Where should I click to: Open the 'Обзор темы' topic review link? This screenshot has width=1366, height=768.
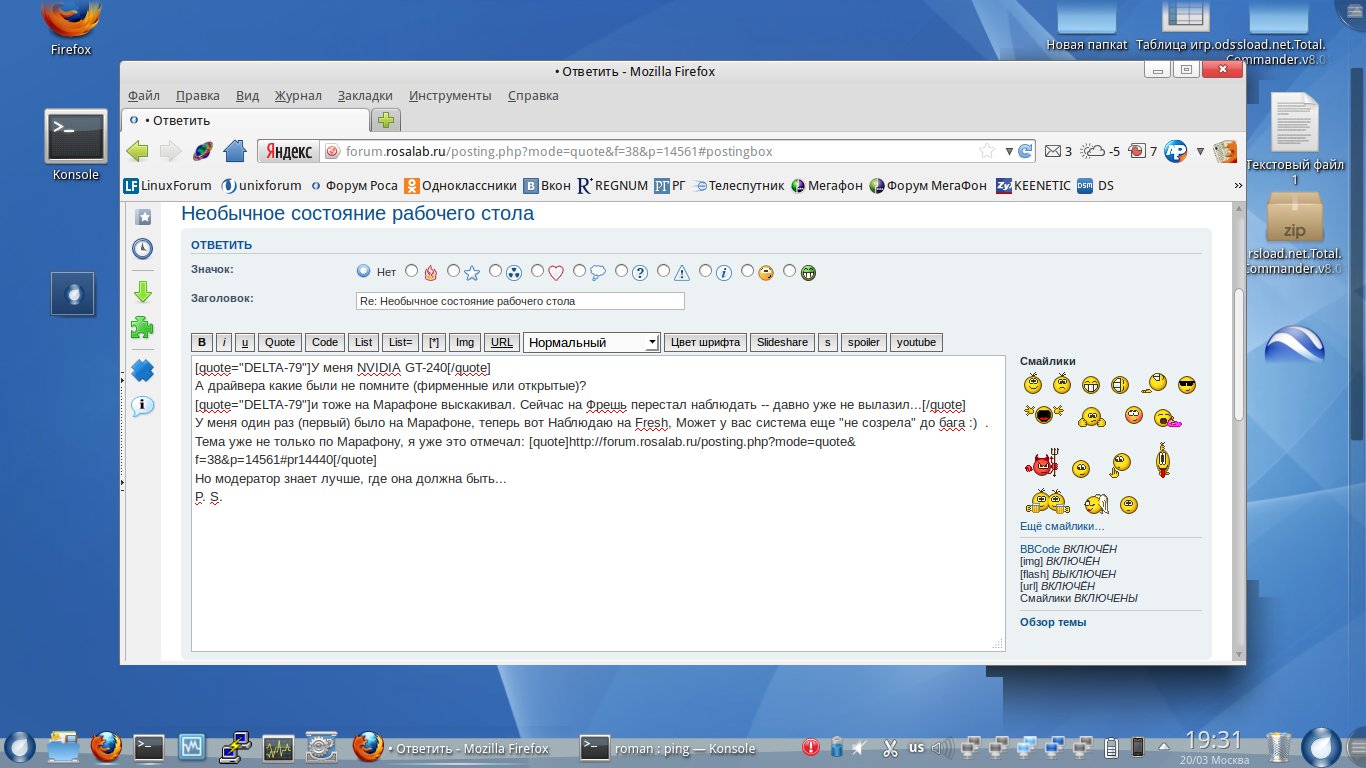click(1053, 622)
